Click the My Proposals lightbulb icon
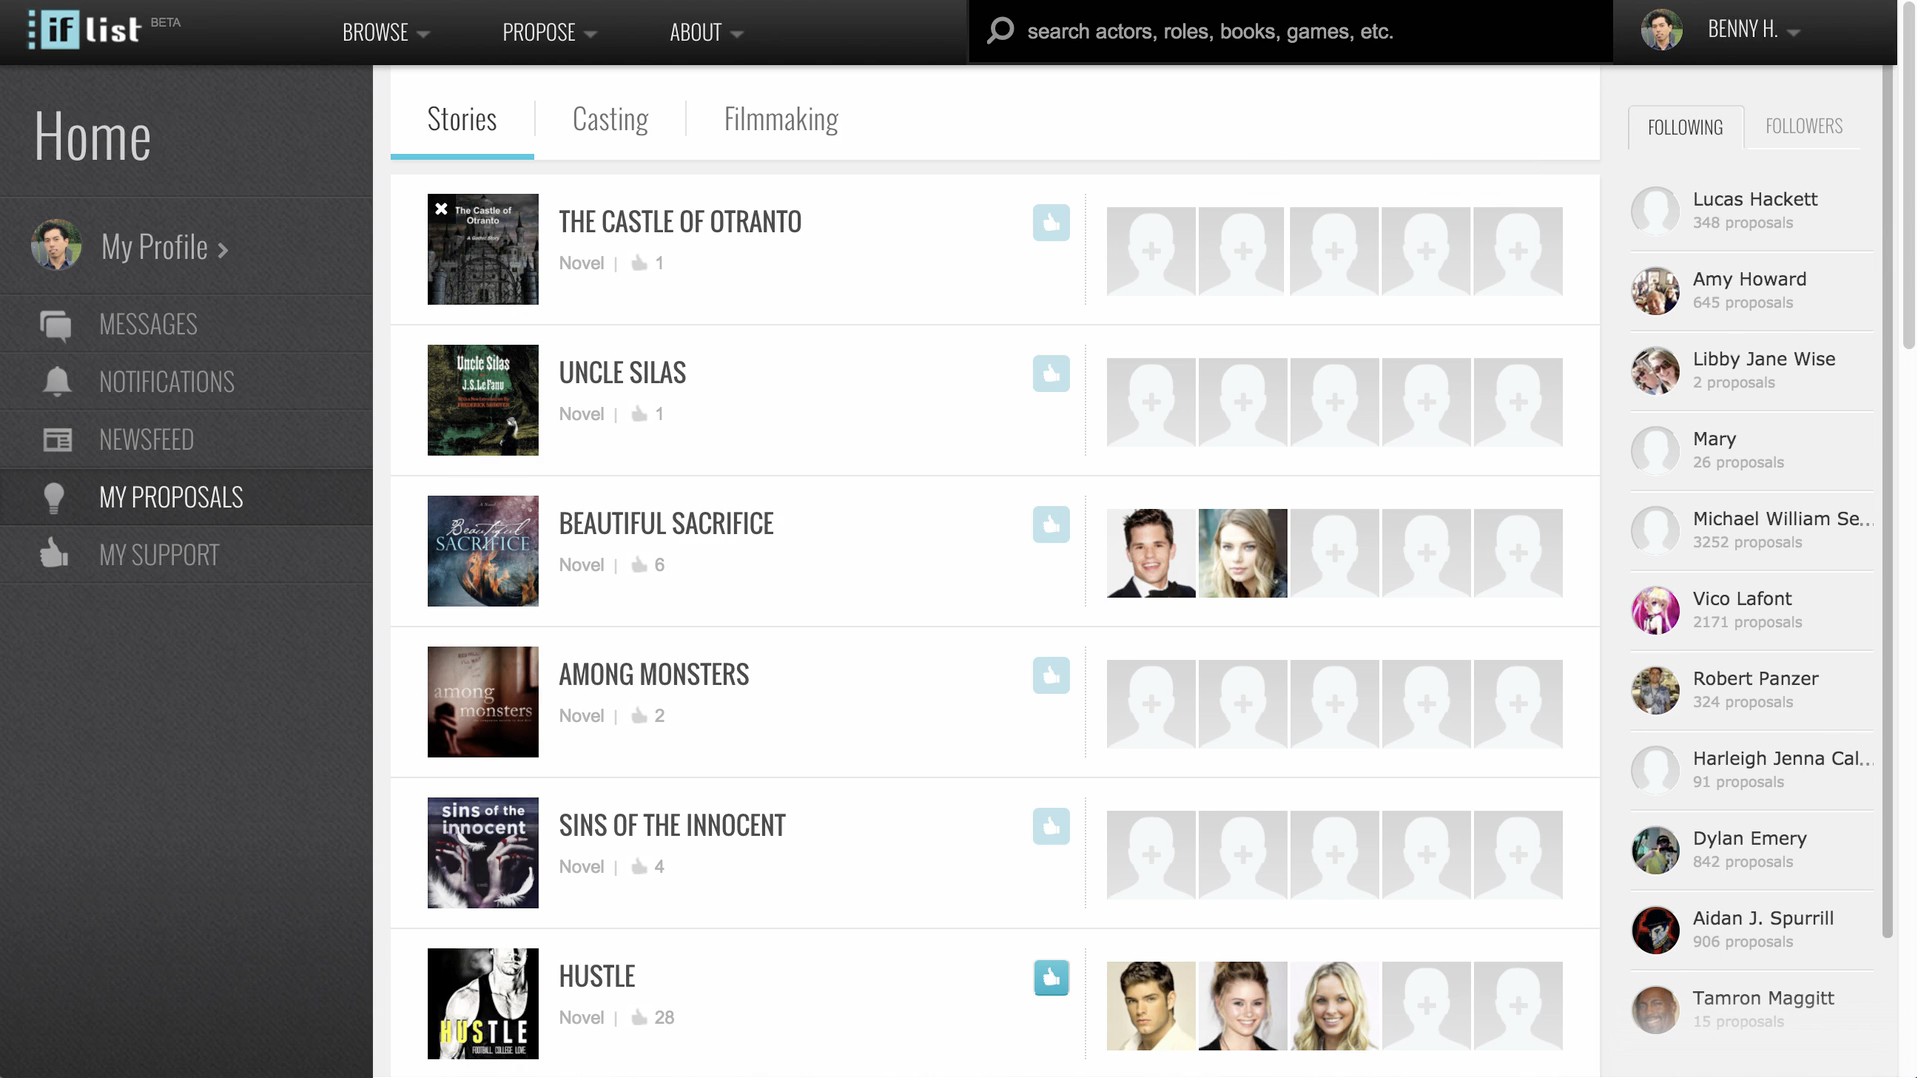 pyautogui.click(x=54, y=498)
